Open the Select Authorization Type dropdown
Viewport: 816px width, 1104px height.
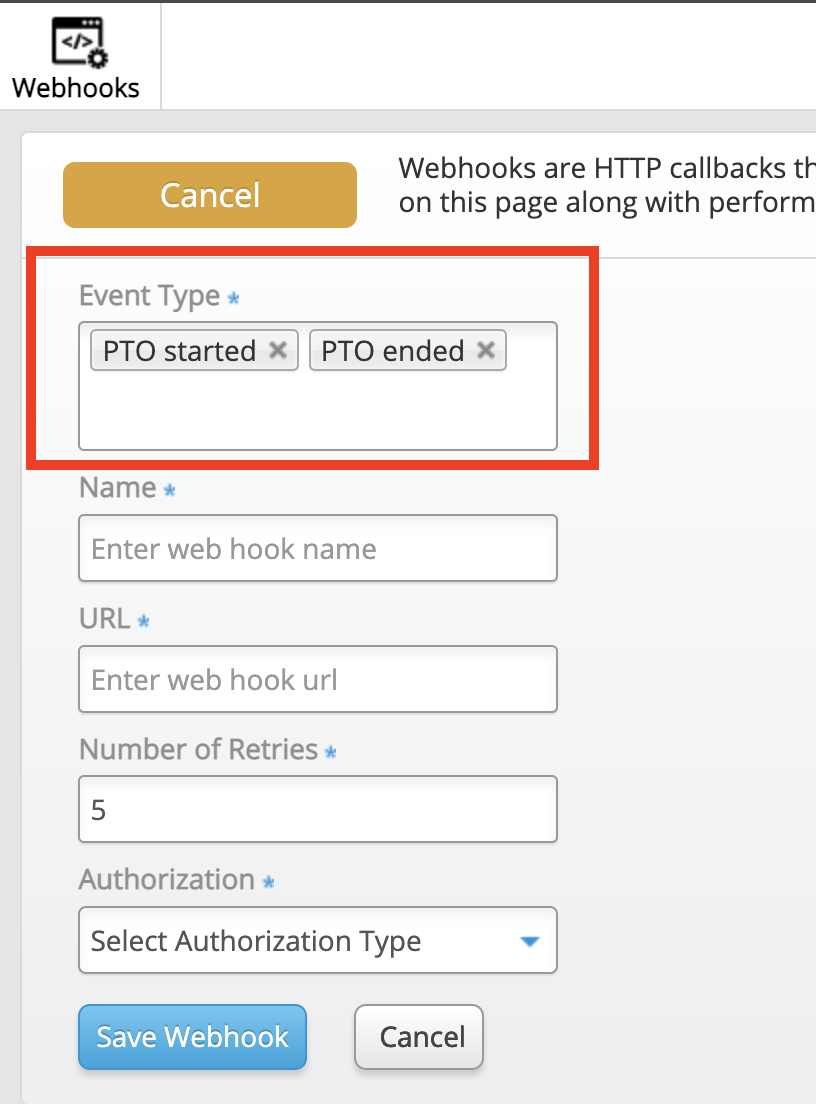tap(318, 940)
